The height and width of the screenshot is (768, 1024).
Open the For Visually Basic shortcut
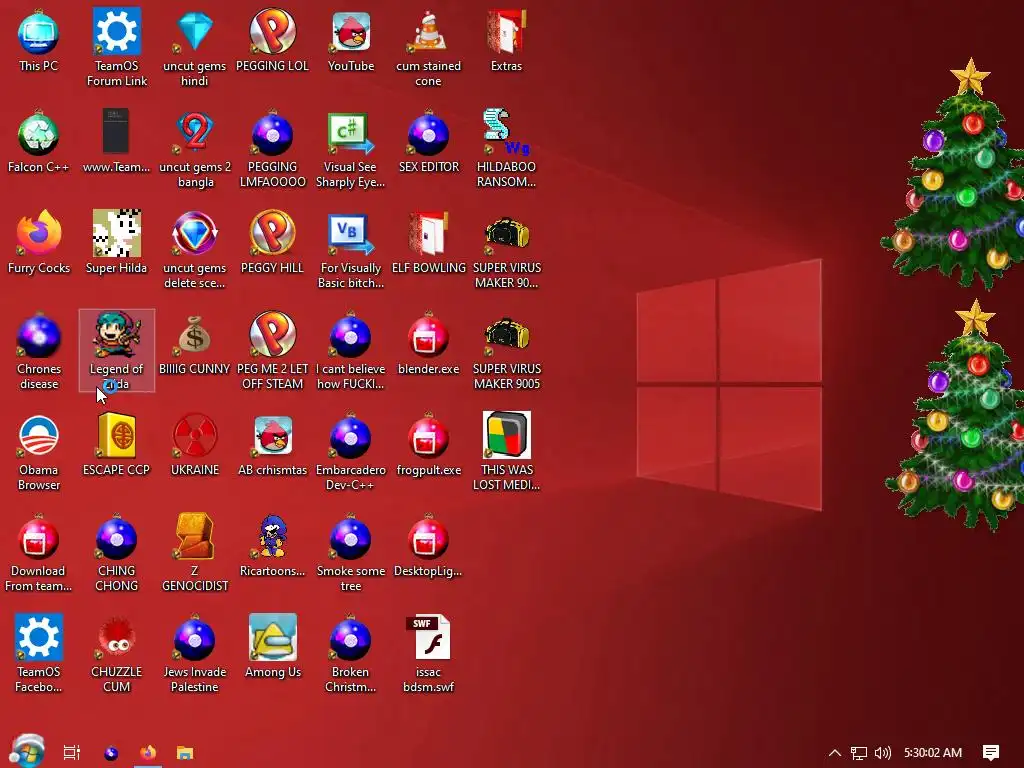[351, 249]
